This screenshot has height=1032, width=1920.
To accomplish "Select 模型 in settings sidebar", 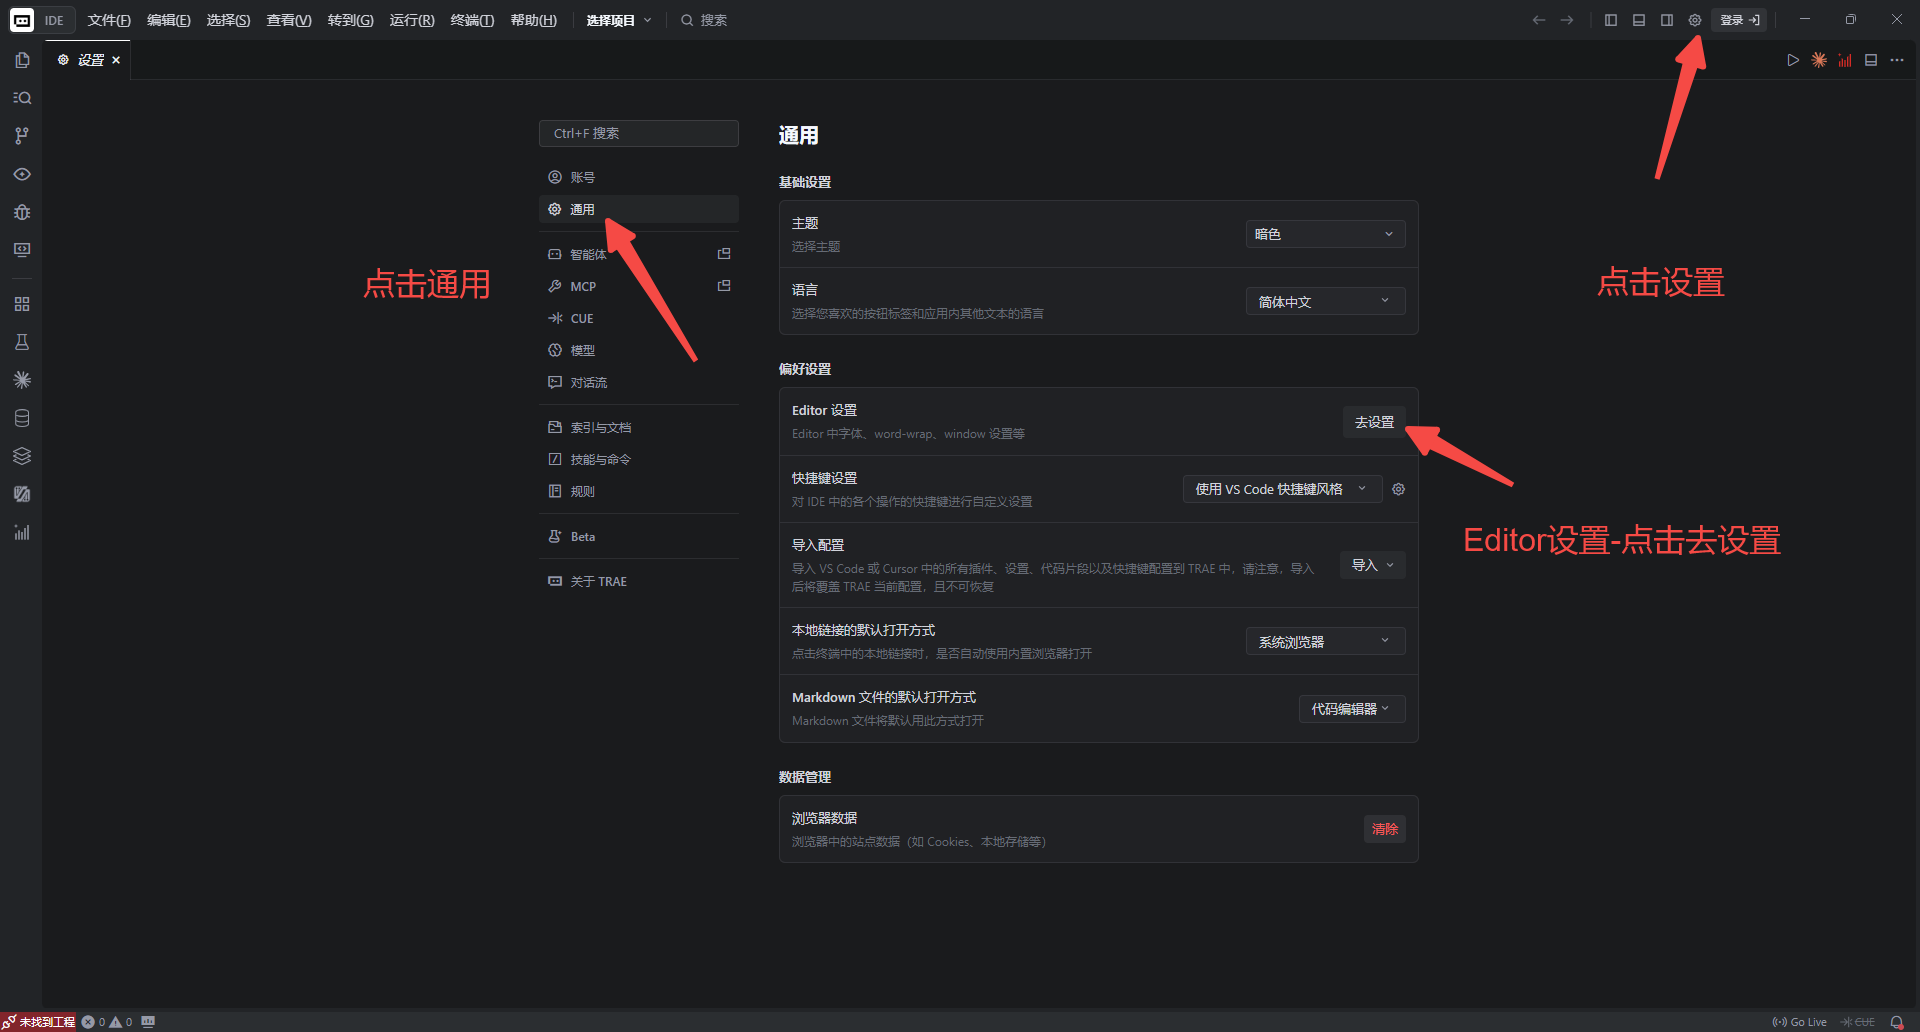I will point(639,350).
